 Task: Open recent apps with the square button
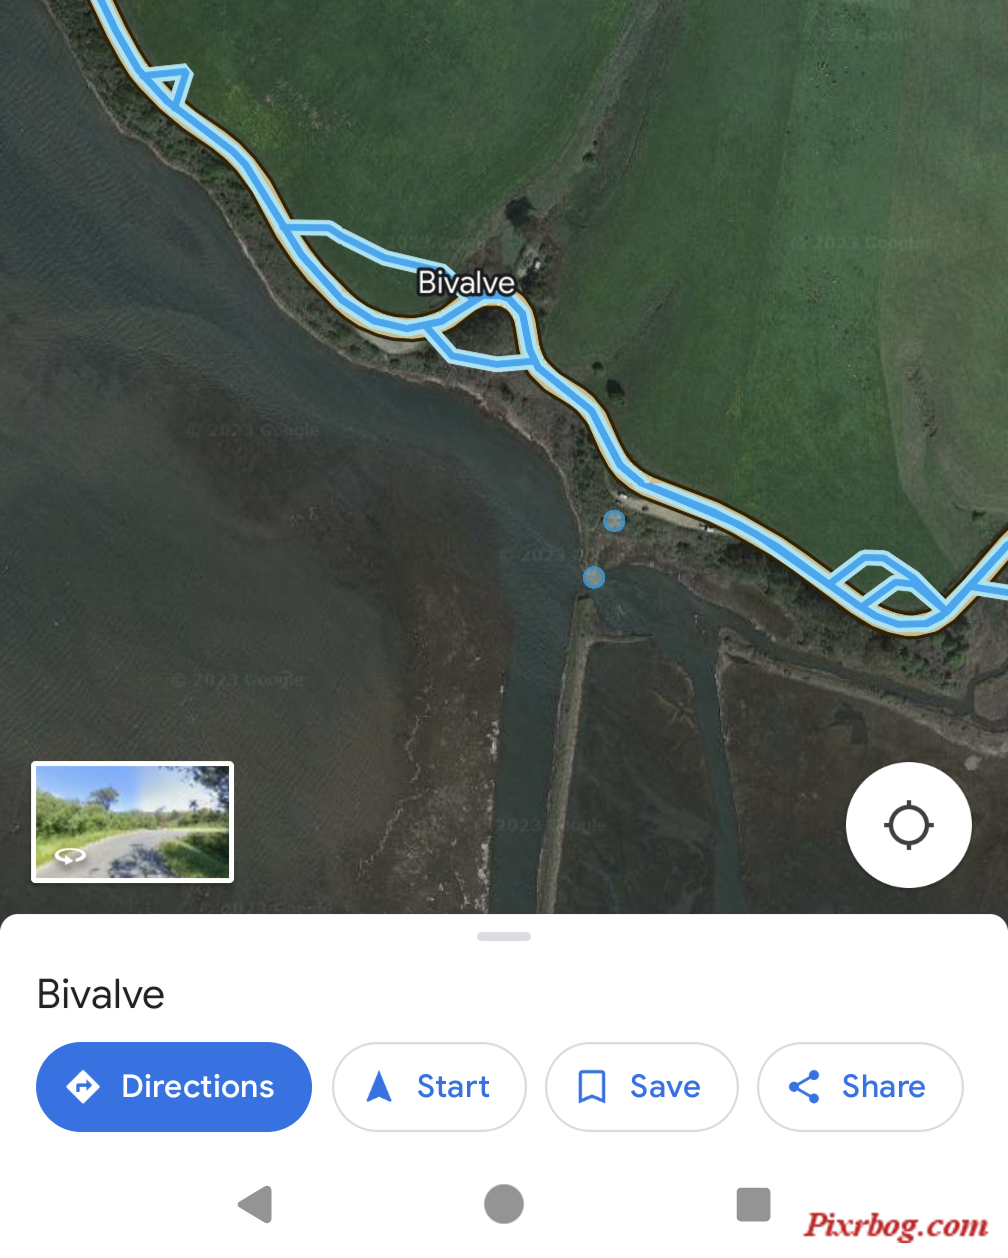point(753,1204)
